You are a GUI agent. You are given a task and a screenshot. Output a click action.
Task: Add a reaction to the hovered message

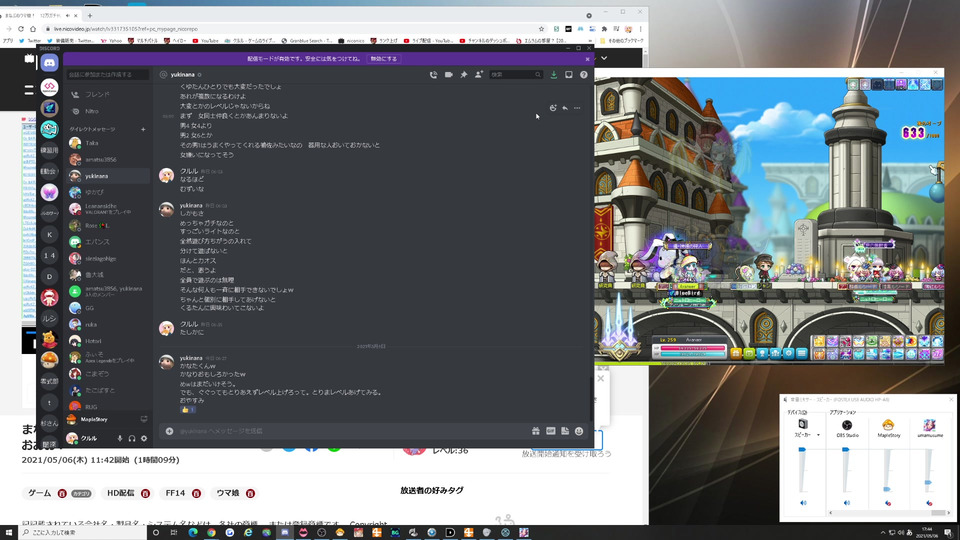553,108
